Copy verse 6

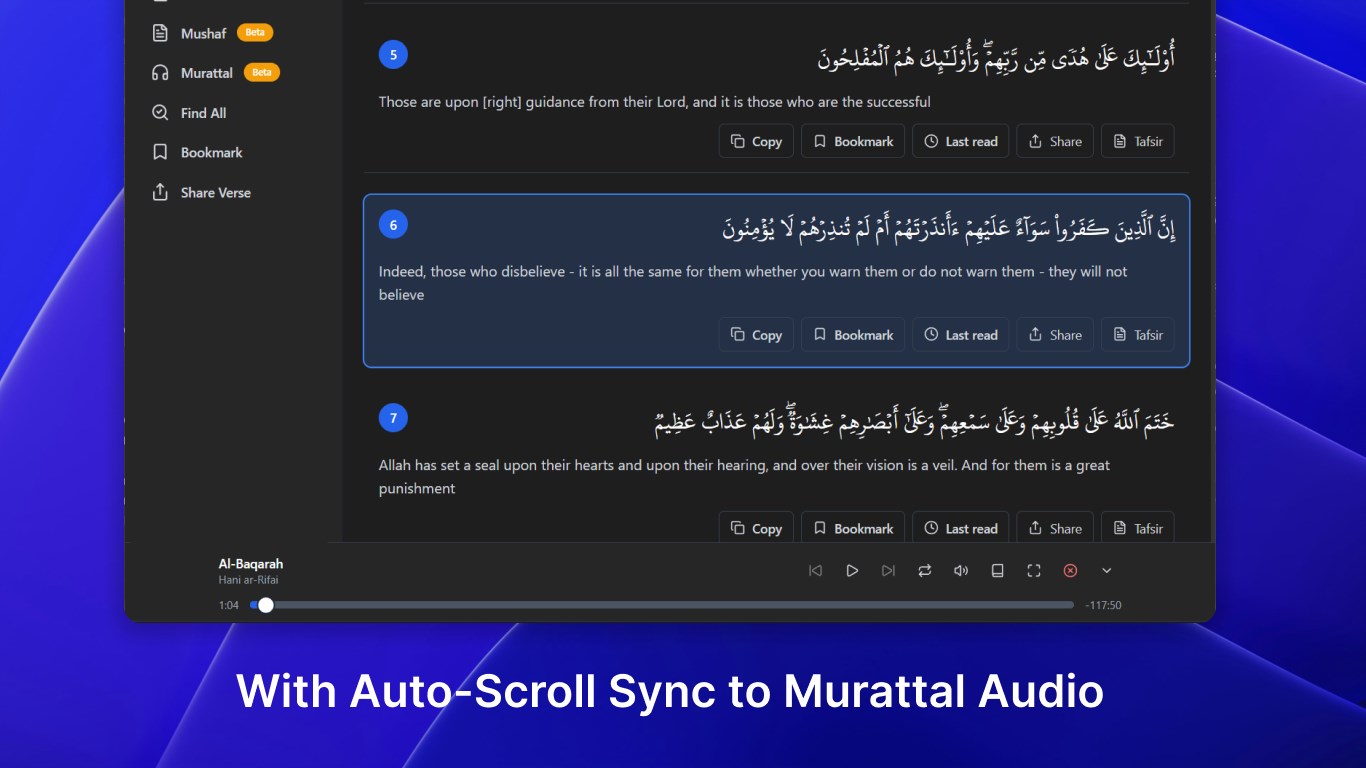coord(756,335)
